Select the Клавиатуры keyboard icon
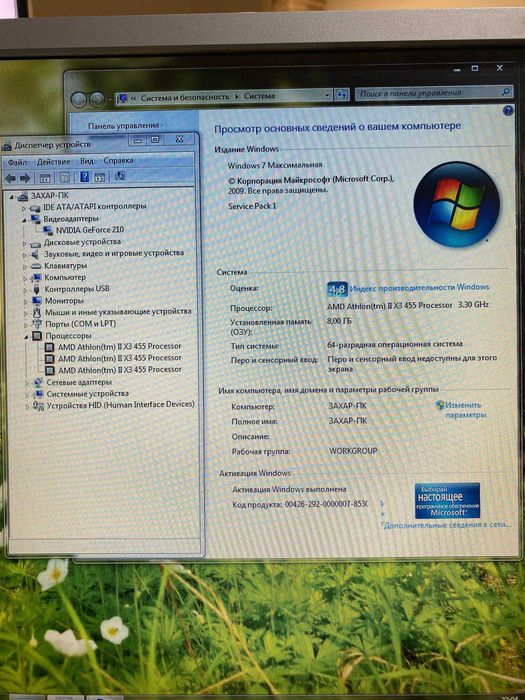Image resolution: width=525 pixels, height=700 pixels. tap(36, 266)
